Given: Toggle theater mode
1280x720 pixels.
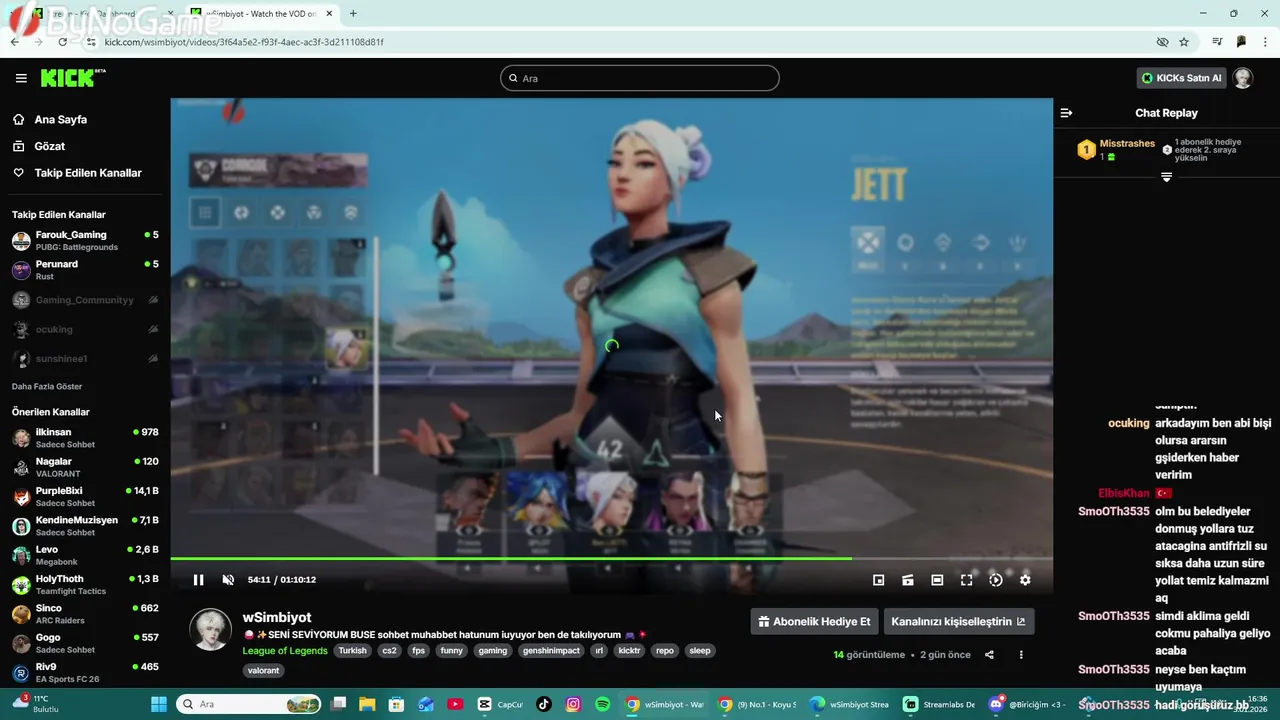Looking at the screenshot, I should 937,580.
